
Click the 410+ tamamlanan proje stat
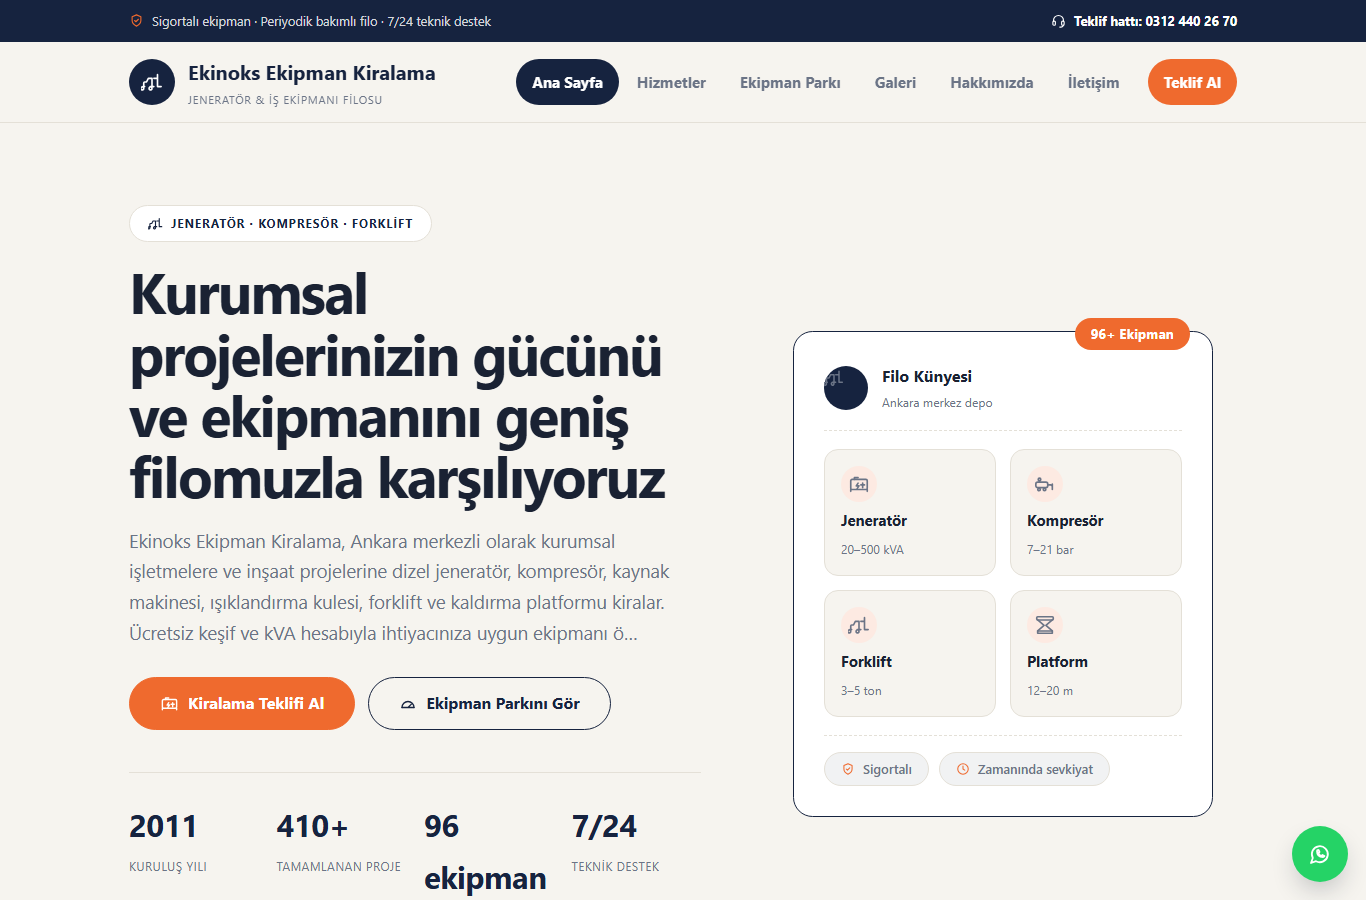tap(338, 843)
